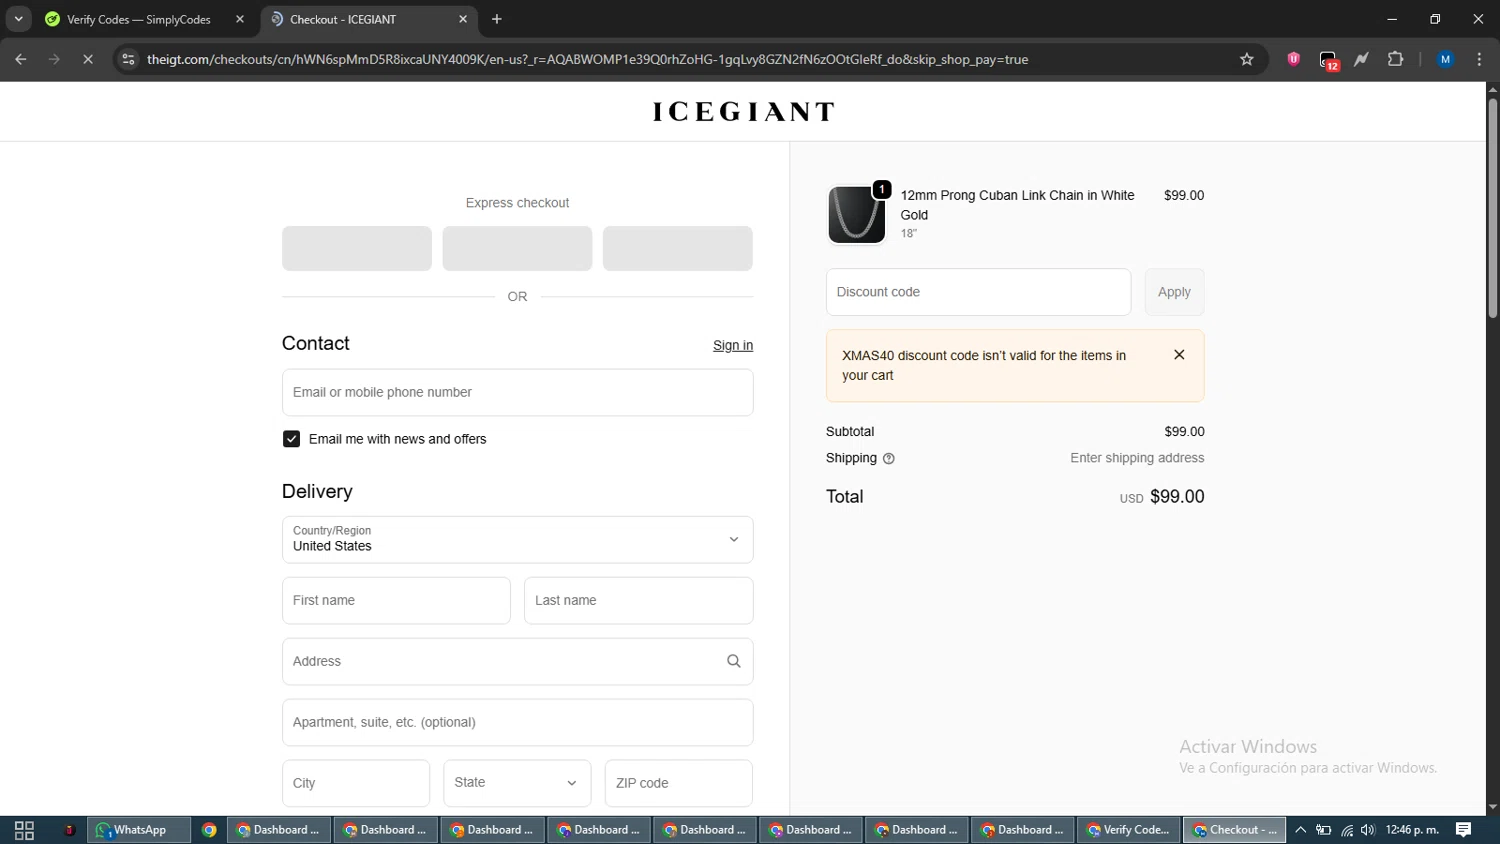Focus the First name field
Image resolution: width=1500 pixels, height=844 pixels.
tap(396, 600)
